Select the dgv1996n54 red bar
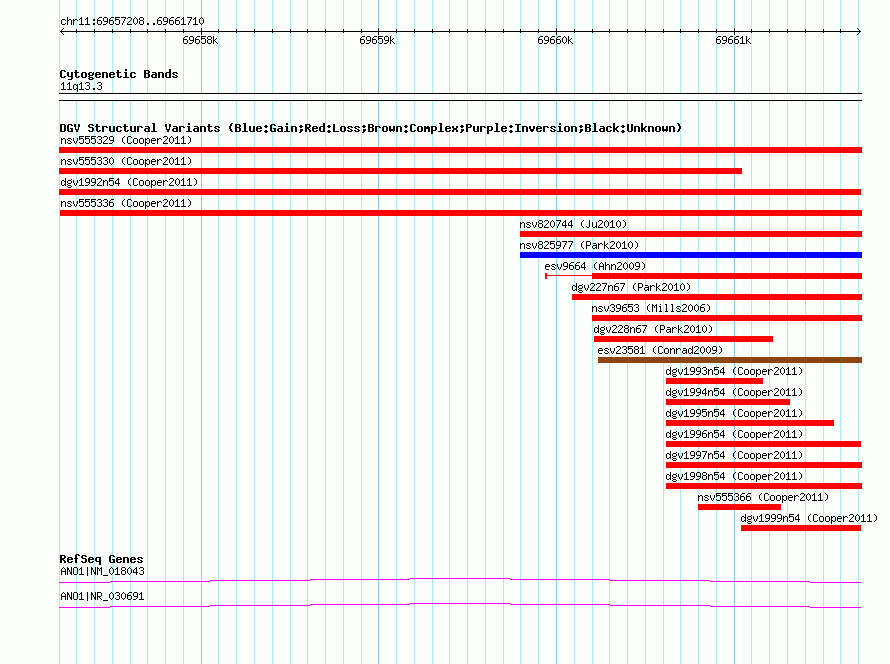The height and width of the screenshot is (664, 890). point(763,444)
